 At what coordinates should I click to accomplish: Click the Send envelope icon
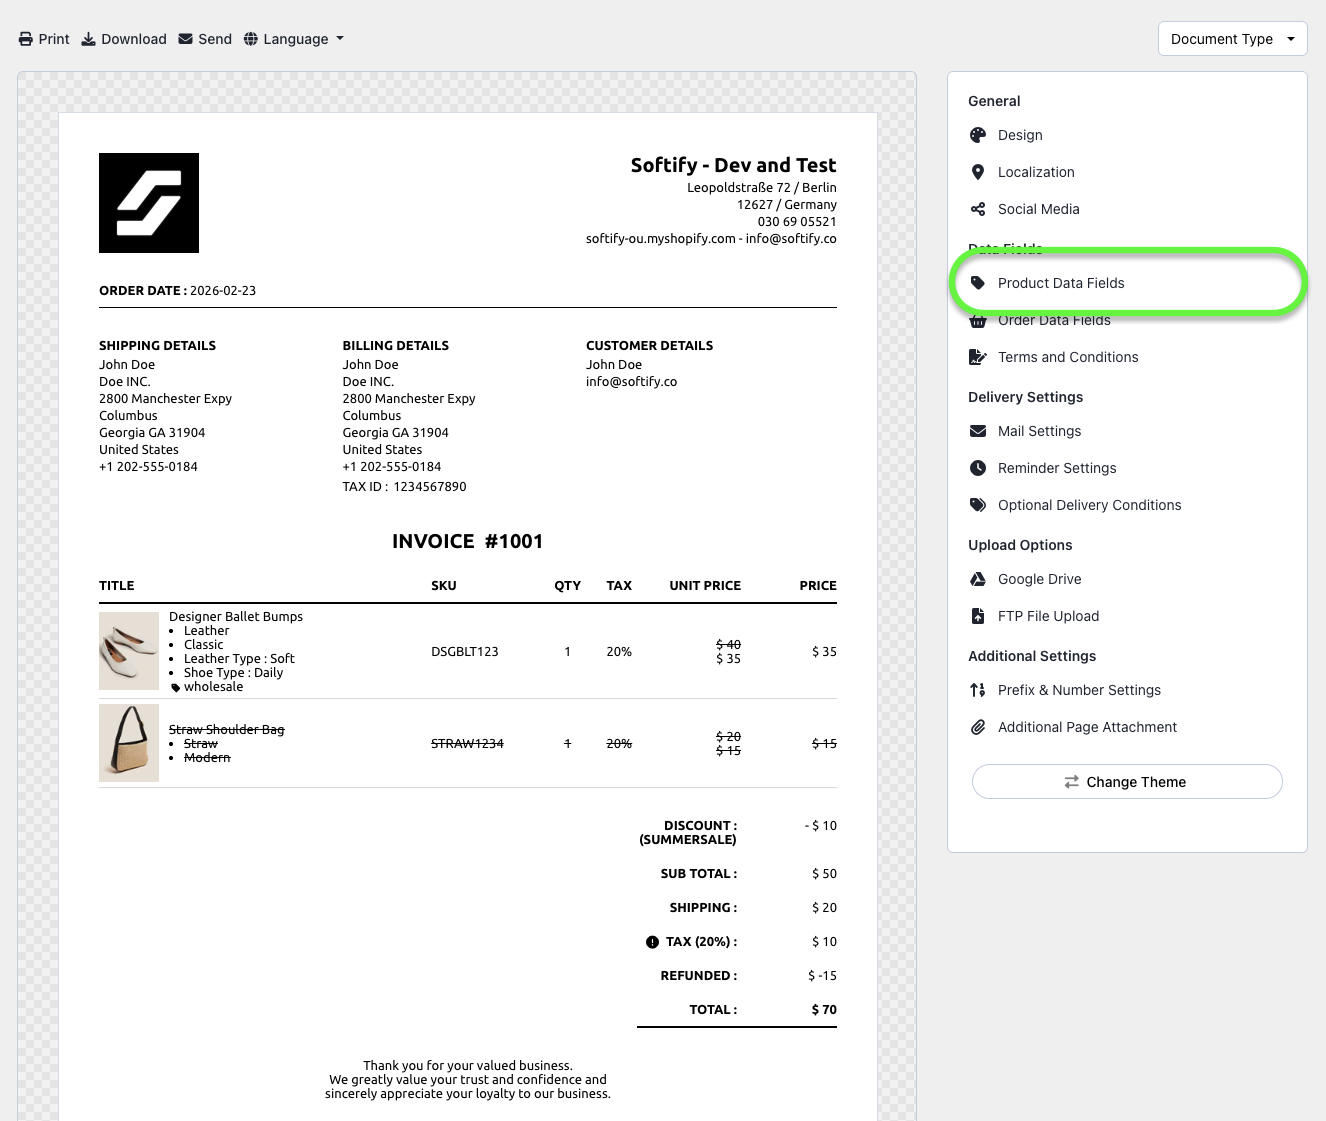click(x=186, y=39)
